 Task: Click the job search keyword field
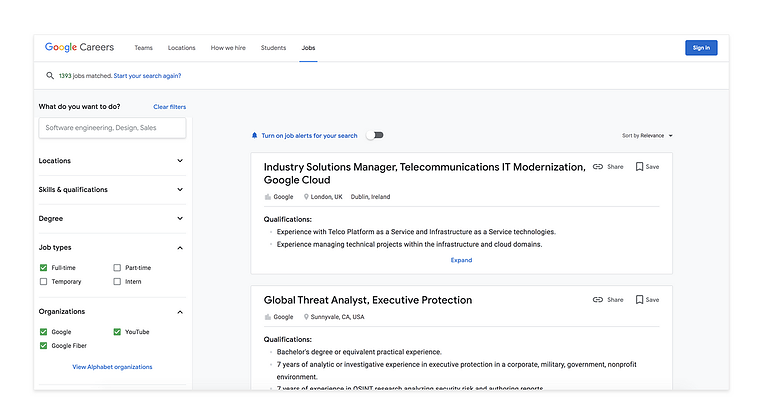point(112,128)
